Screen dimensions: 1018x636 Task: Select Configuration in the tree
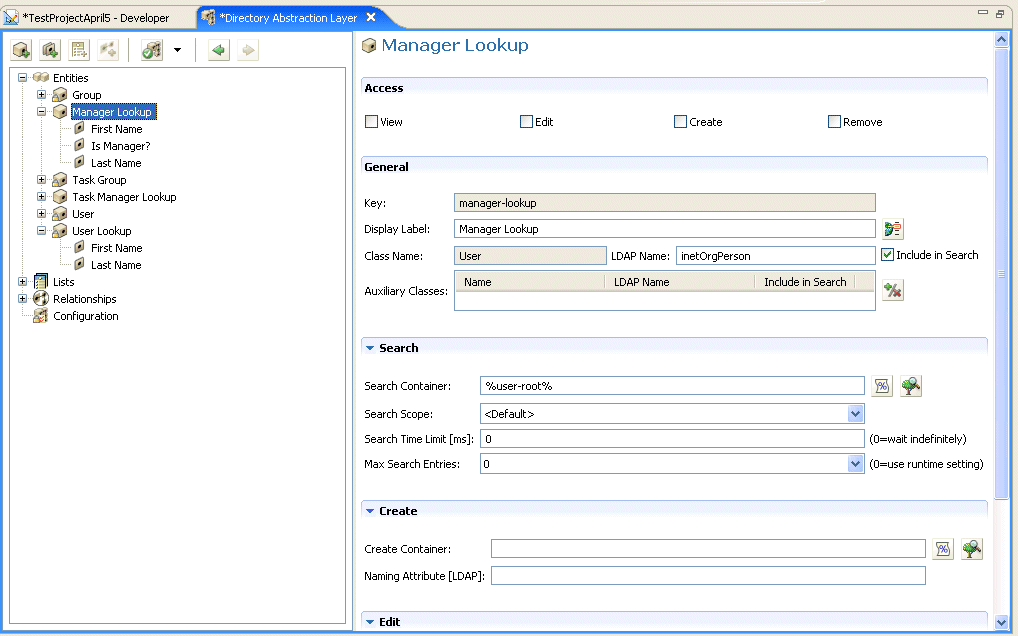point(86,316)
